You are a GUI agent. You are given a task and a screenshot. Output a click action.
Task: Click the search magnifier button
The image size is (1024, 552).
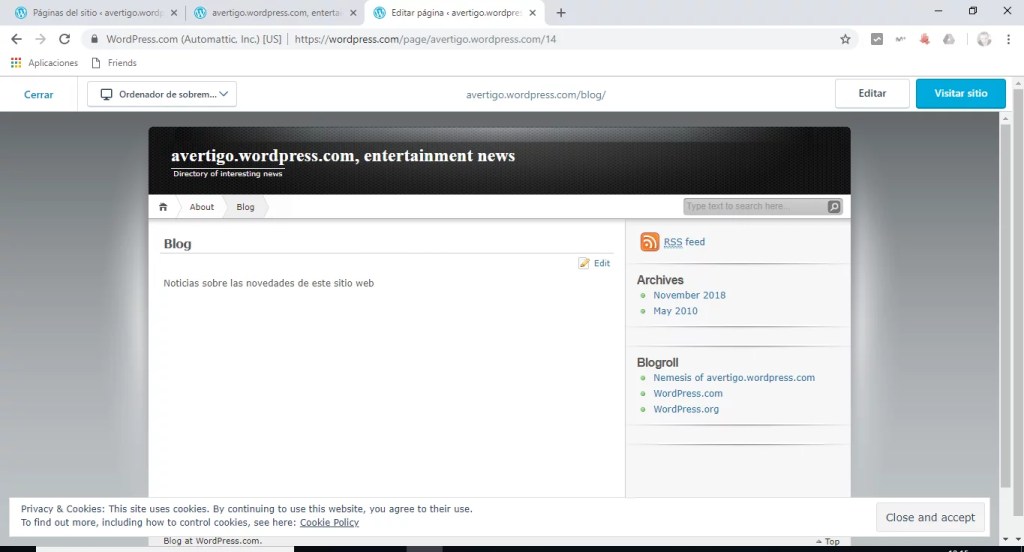pyautogui.click(x=834, y=206)
